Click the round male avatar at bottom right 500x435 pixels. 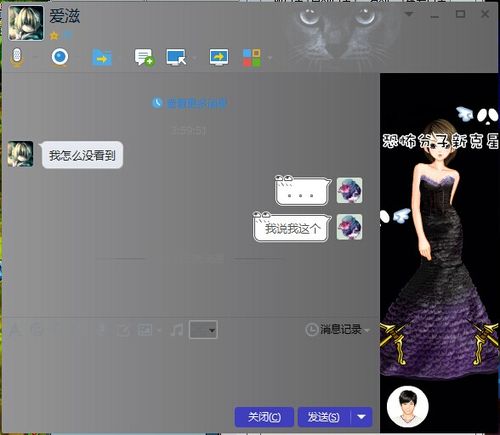point(408,406)
